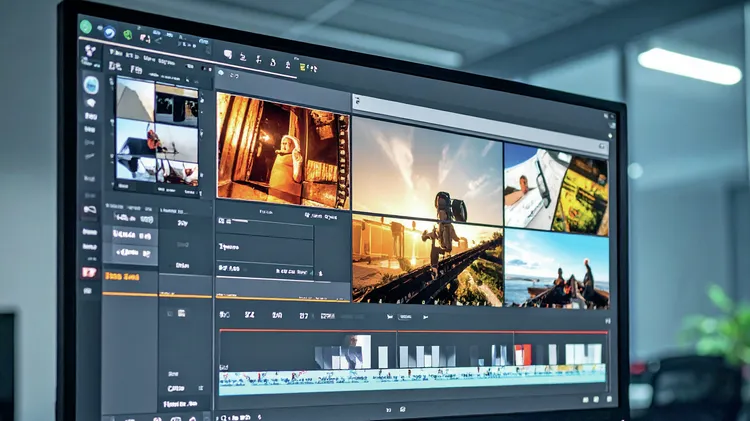750x421 pixels.
Task: Select the railway-track runner viewer pane
Action: tap(428, 259)
